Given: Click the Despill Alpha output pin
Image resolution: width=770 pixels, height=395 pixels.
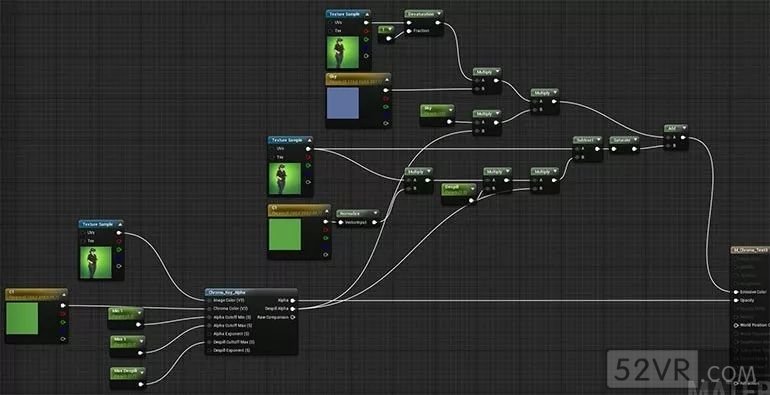Looking at the screenshot, I should pyautogui.click(x=293, y=309).
